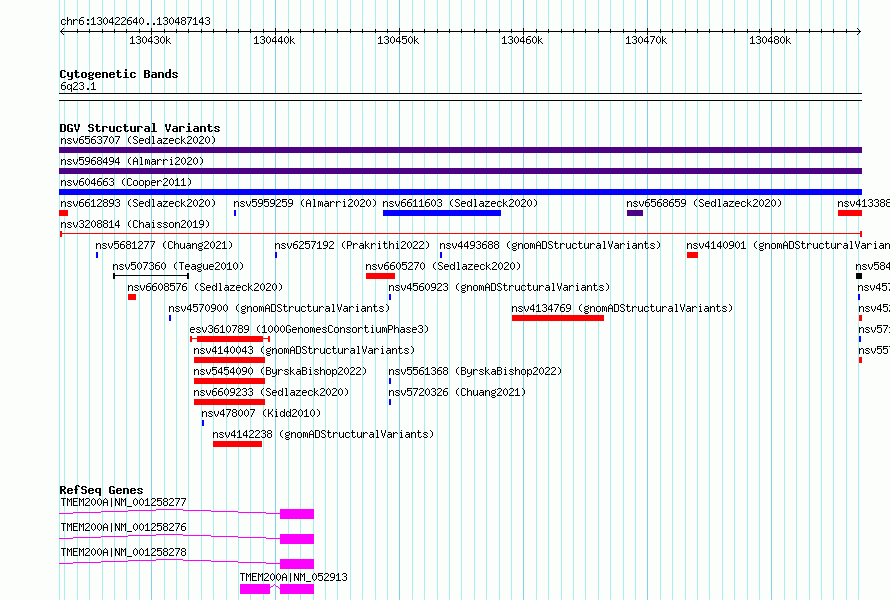Image resolution: width=890 pixels, height=600 pixels.
Task: Select the nsv4142238 gnomAD red bar
Action: coord(237,444)
